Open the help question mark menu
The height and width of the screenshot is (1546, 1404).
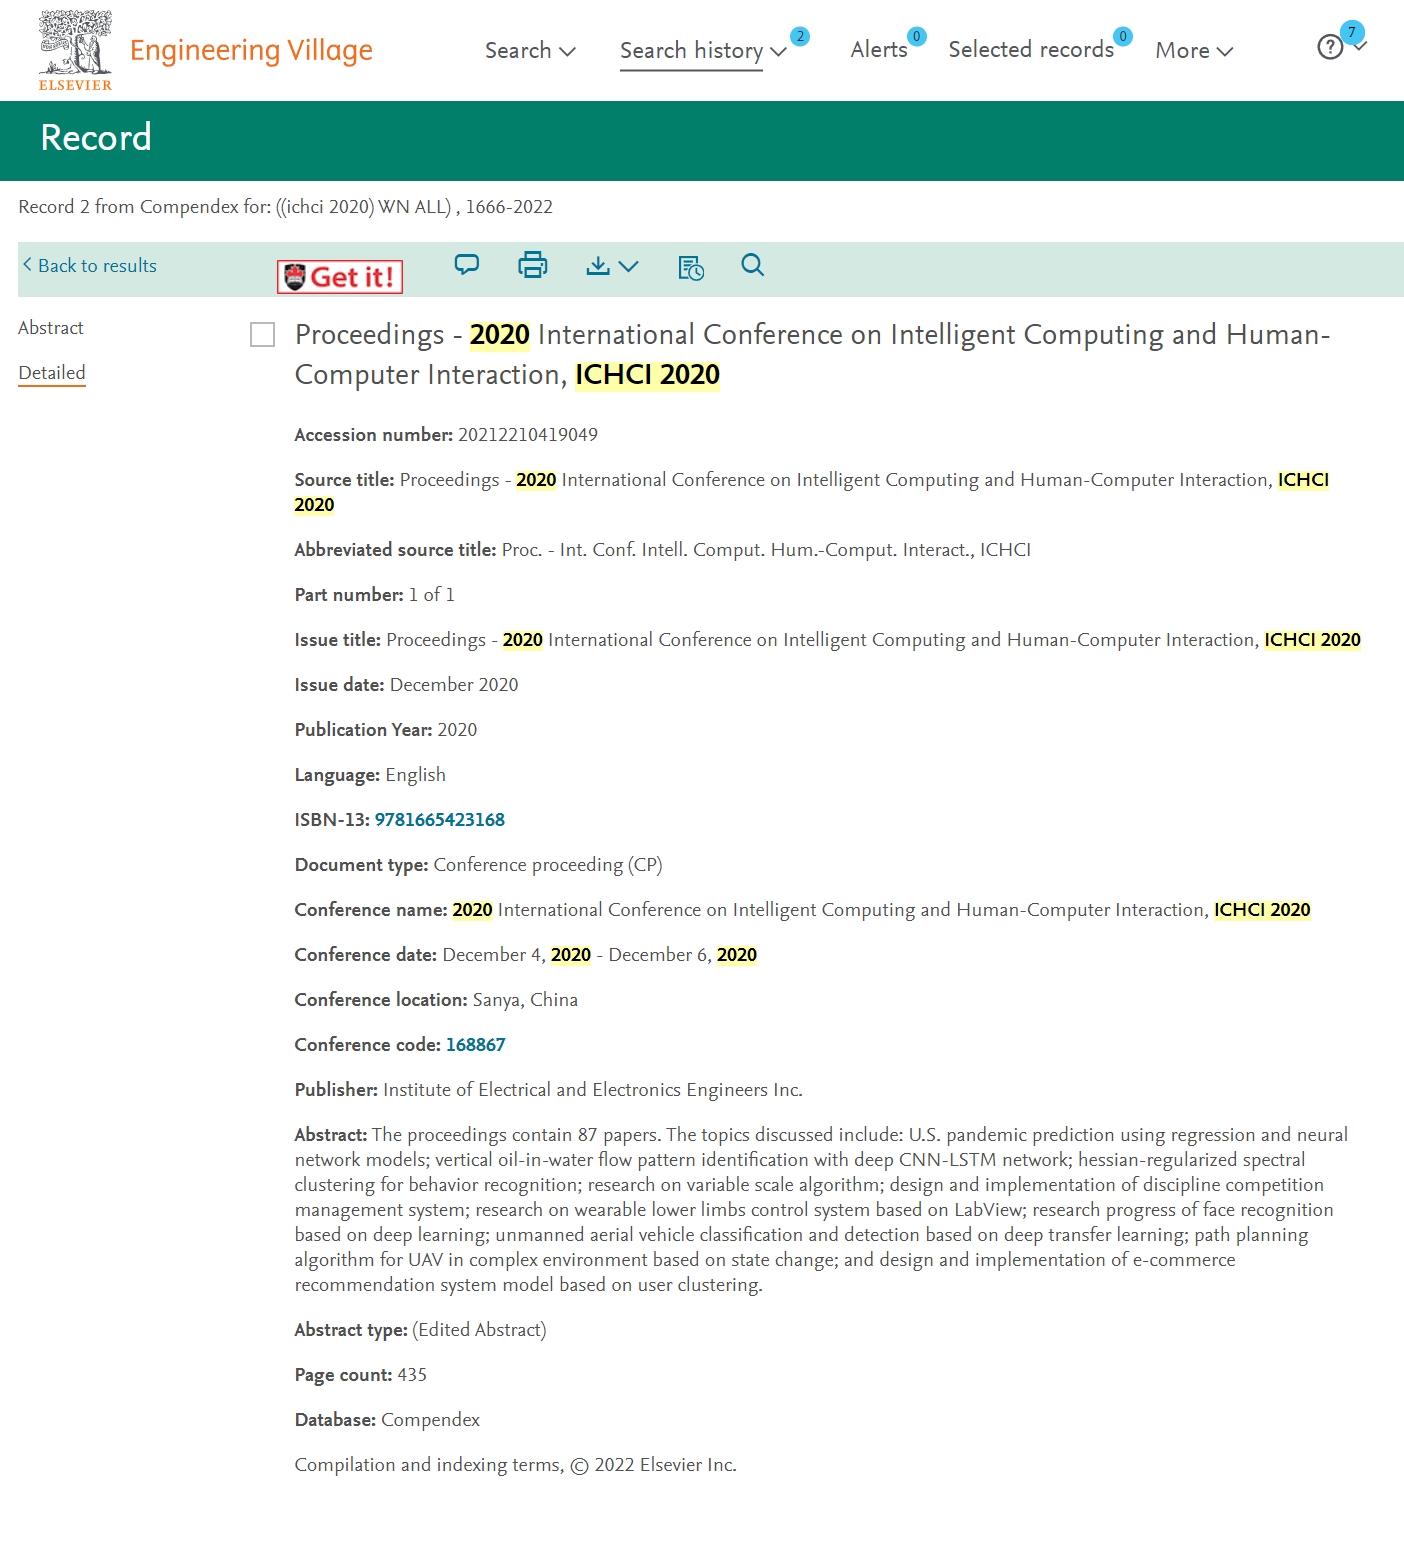point(1330,47)
